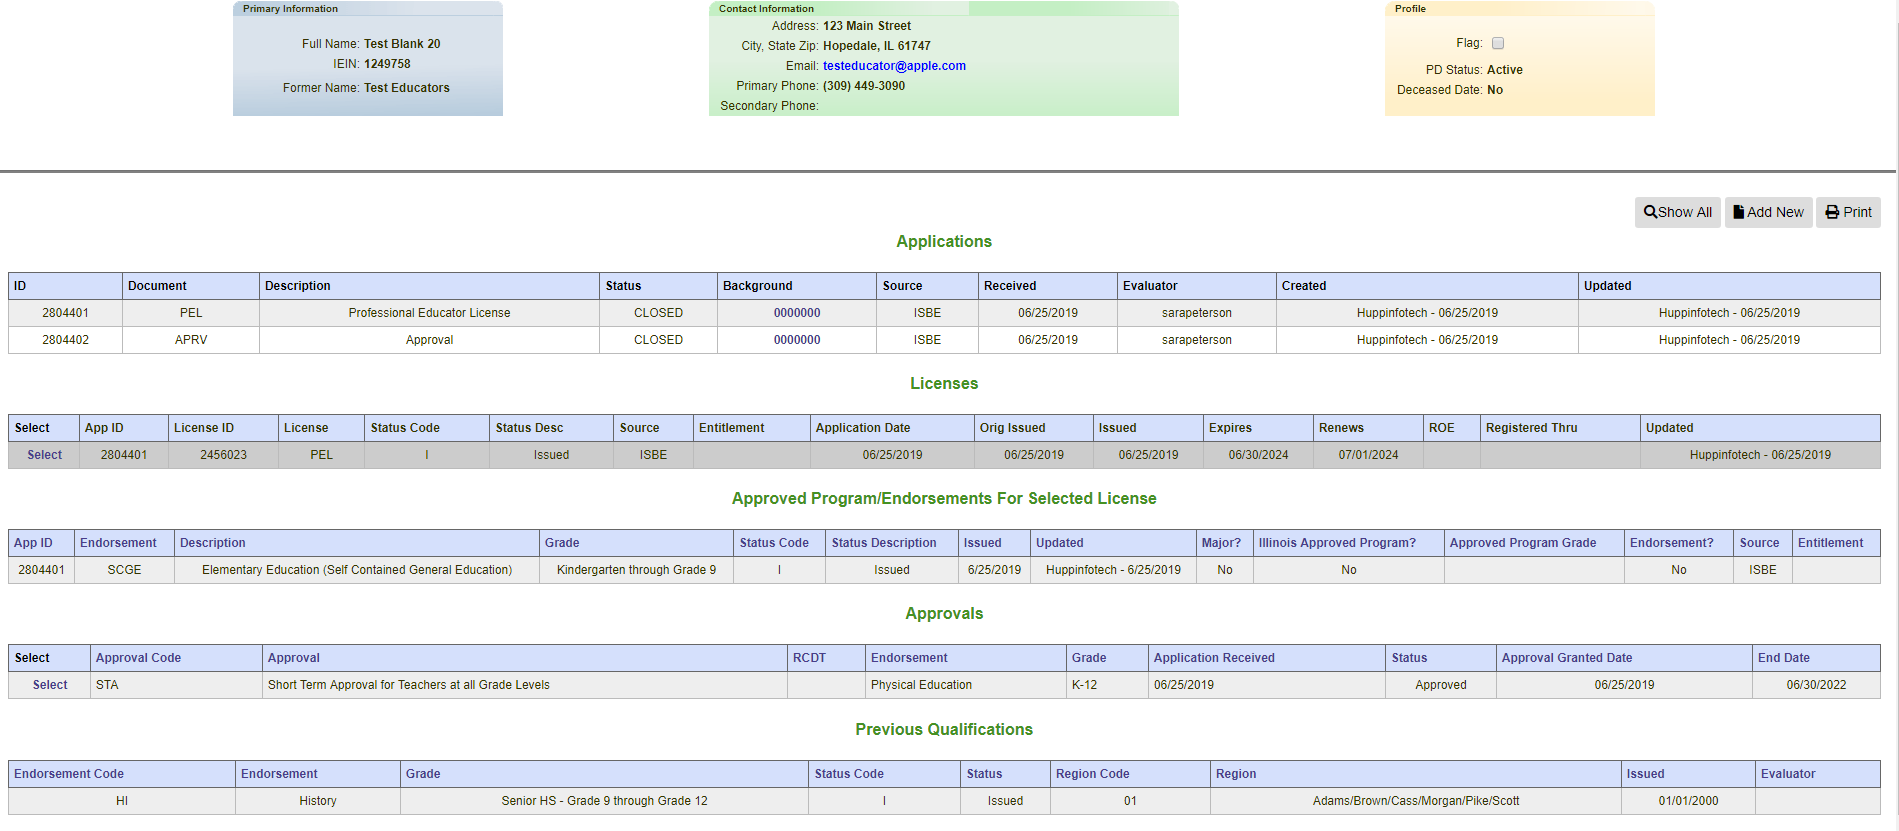Click the Renews date 07/01/2024
Image resolution: width=1899 pixels, height=831 pixels.
pyautogui.click(x=1368, y=455)
